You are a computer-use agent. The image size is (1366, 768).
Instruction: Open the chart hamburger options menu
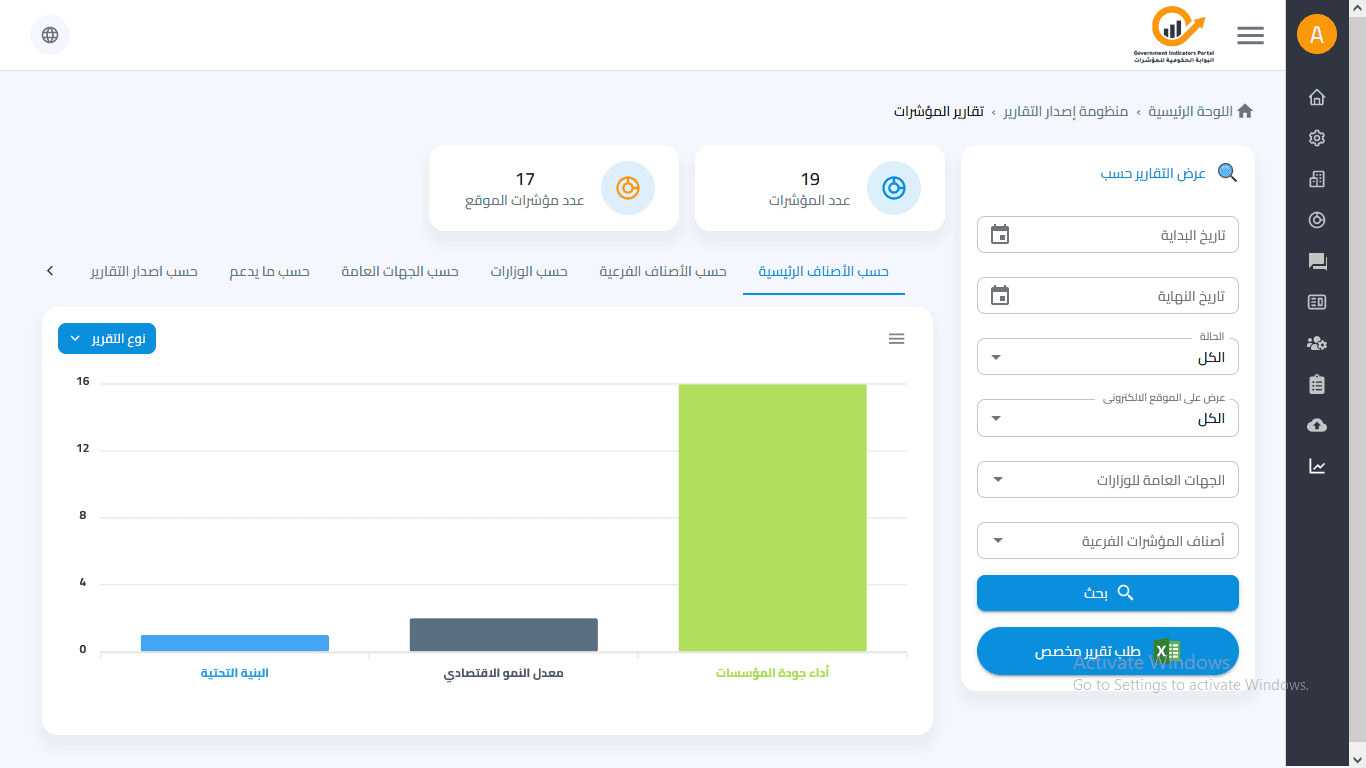click(896, 339)
